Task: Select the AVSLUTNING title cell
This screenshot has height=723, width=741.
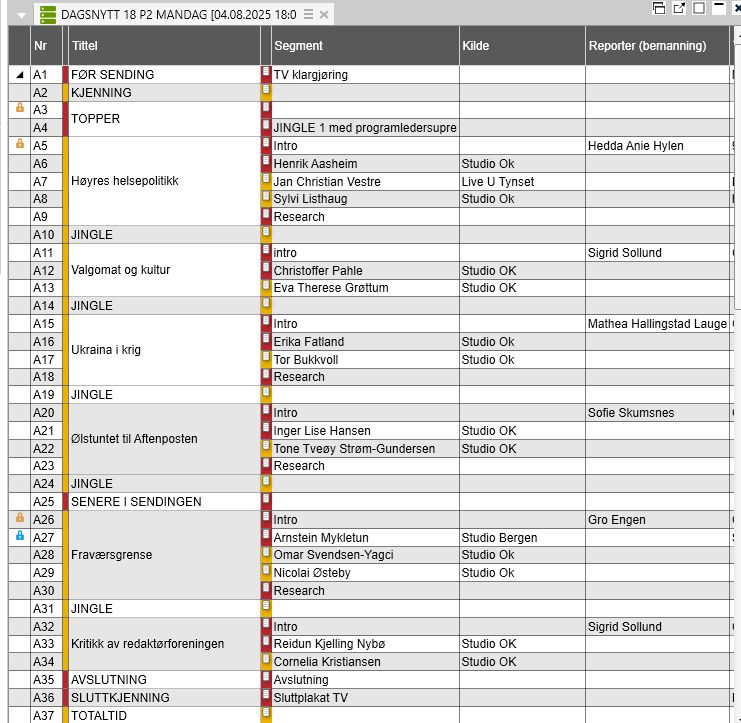Action: [x=164, y=680]
